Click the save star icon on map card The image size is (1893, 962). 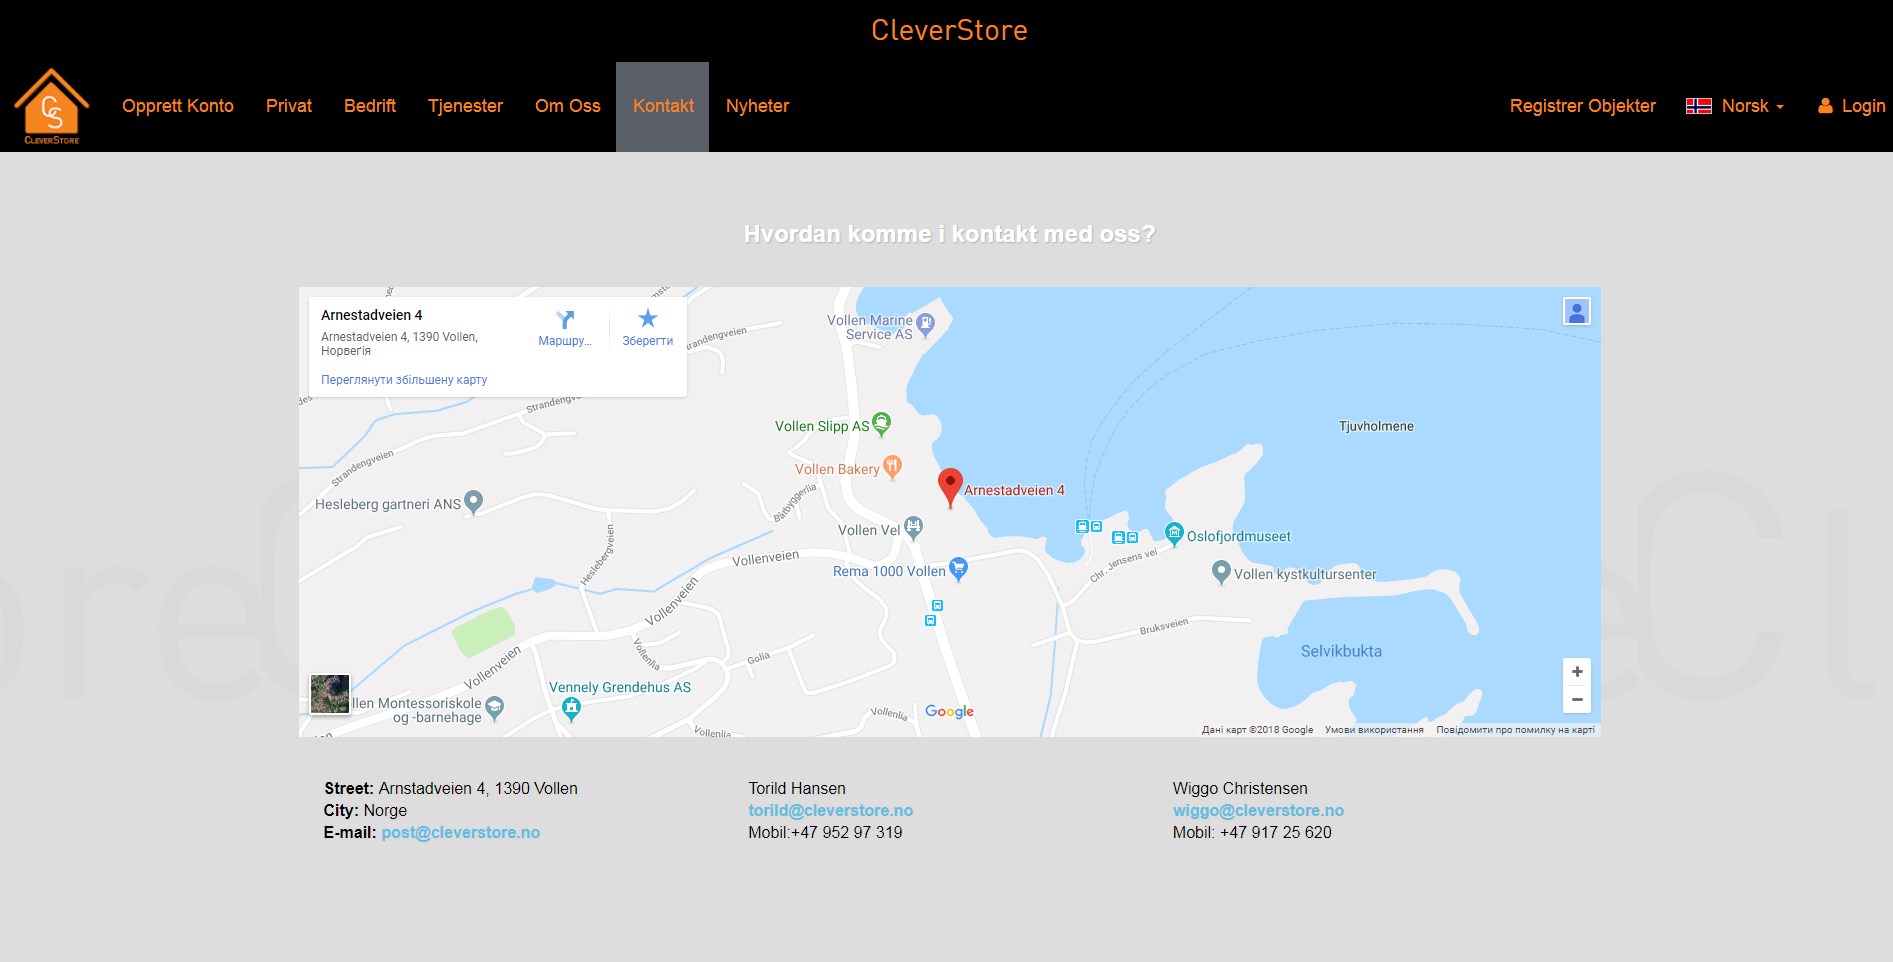[648, 319]
